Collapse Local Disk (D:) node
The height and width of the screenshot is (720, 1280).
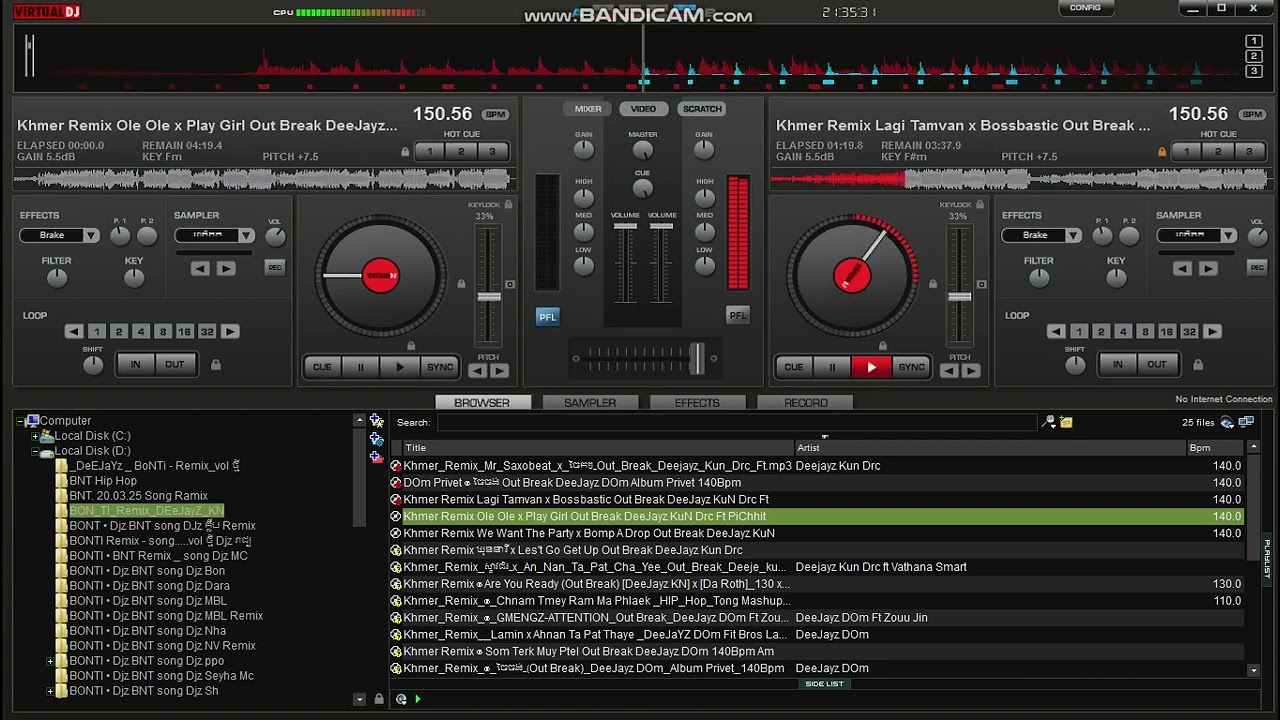[35, 451]
